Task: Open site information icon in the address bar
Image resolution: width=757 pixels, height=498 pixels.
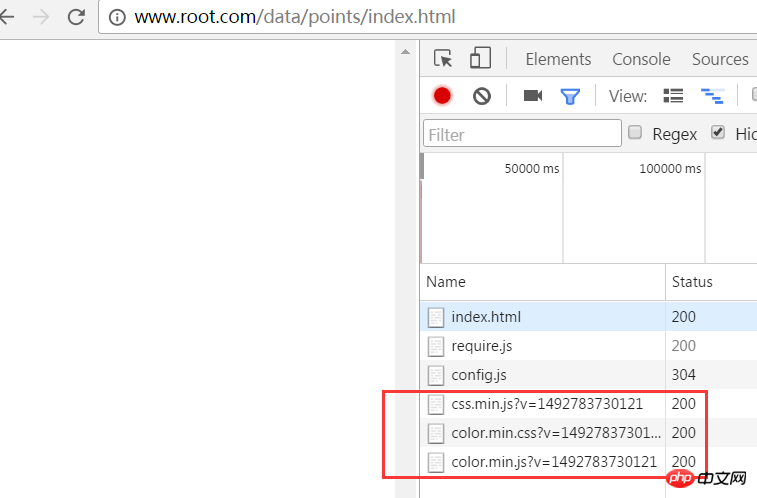Action: click(x=117, y=17)
